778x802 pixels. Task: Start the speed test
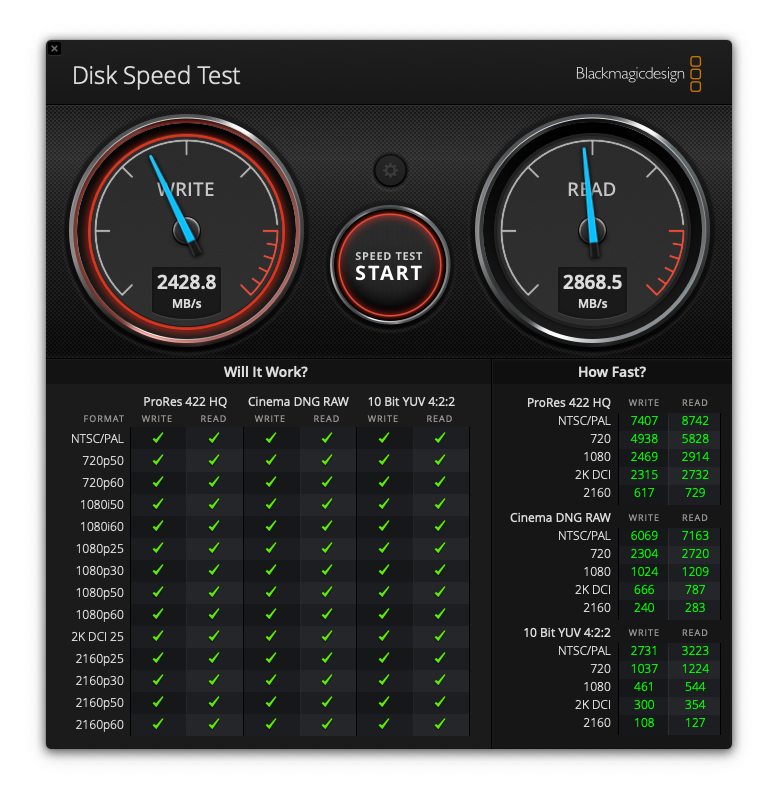pyautogui.click(x=390, y=265)
